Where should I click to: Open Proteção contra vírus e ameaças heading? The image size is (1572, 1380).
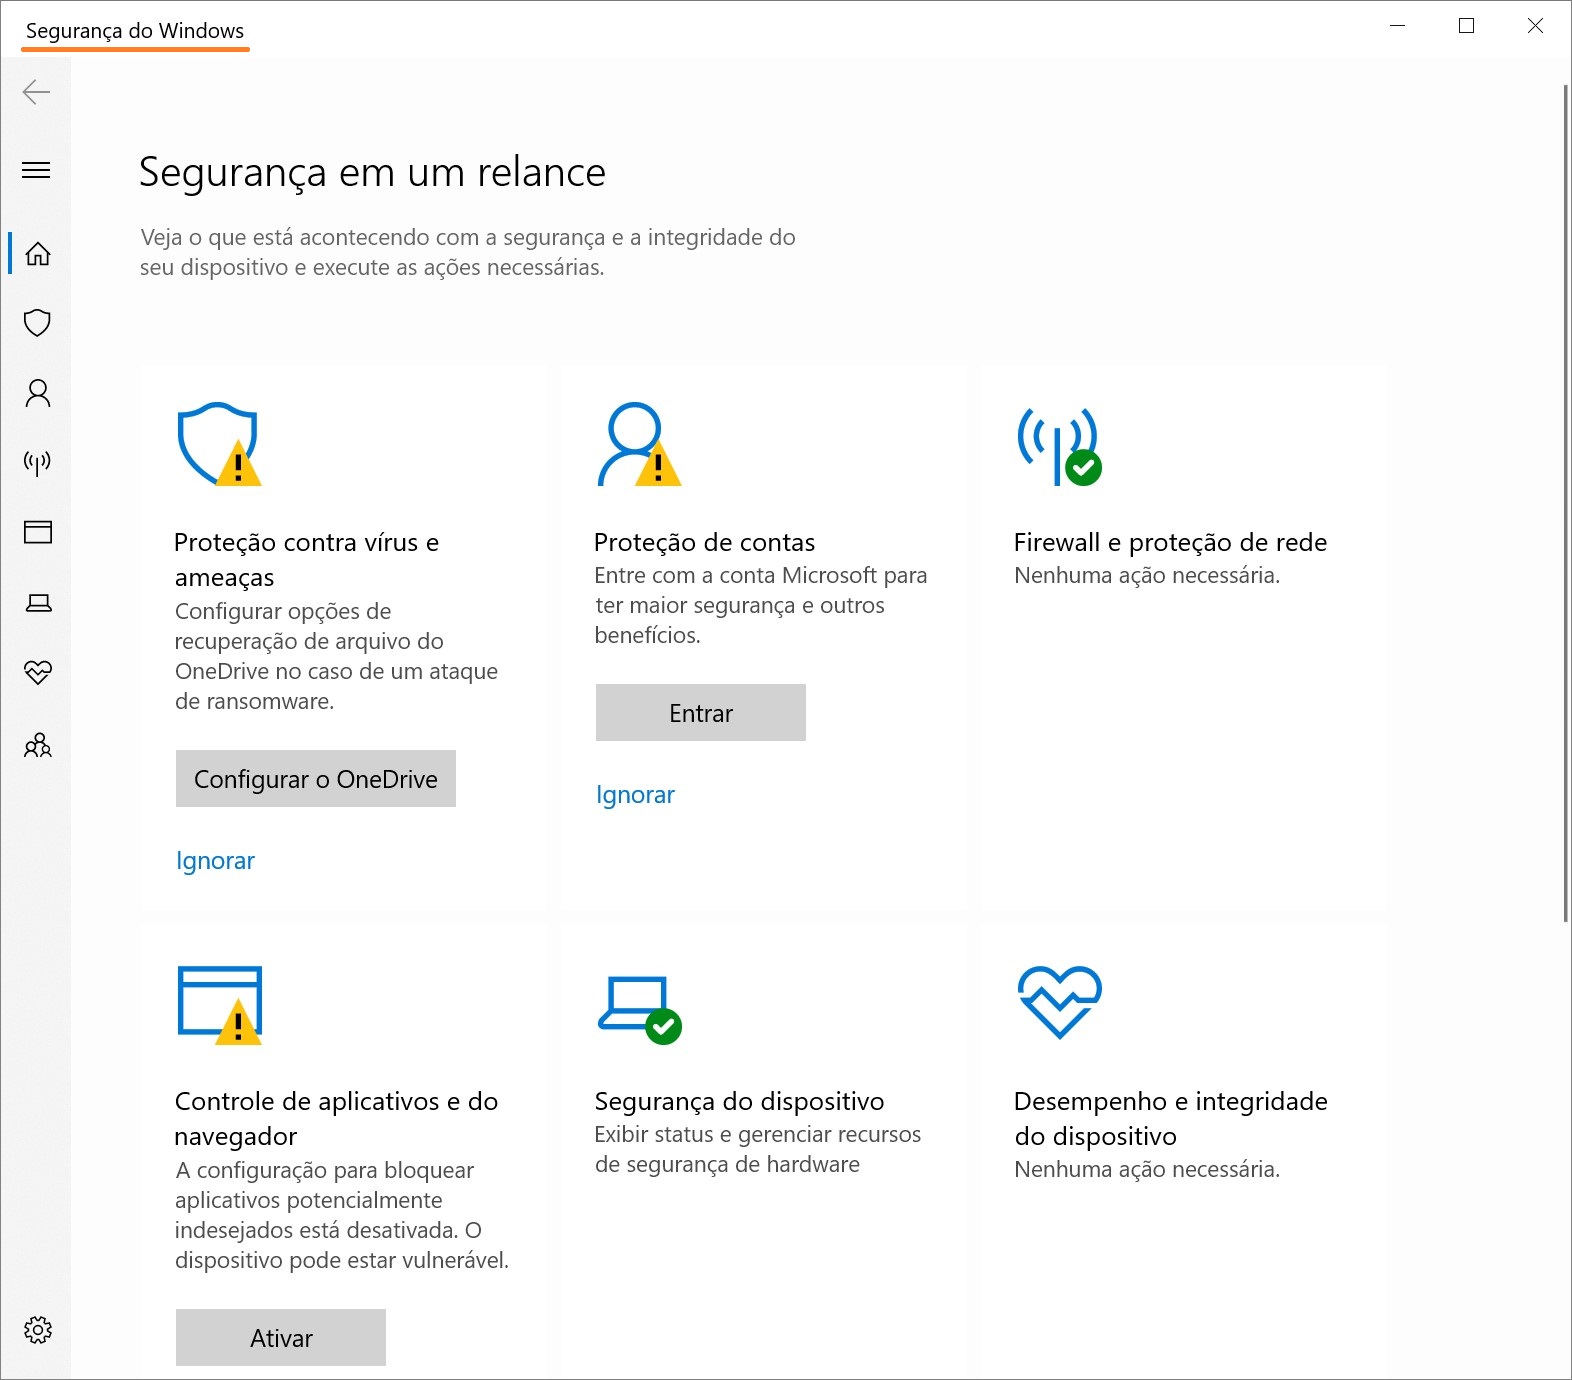(306, 560)
